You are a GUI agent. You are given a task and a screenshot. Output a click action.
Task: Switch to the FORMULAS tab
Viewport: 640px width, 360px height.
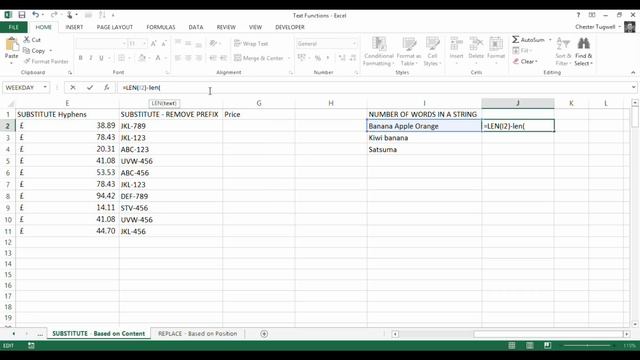tap(161, 27)
